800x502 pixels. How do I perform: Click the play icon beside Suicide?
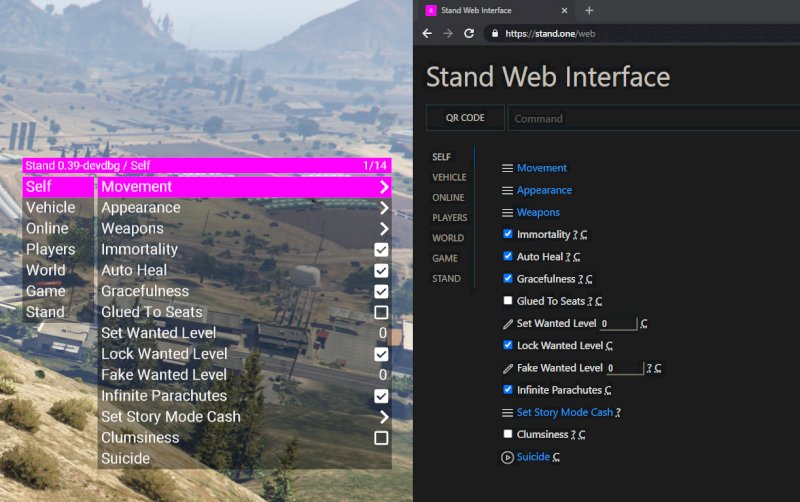pyautogui.click(x=507, y=457)
